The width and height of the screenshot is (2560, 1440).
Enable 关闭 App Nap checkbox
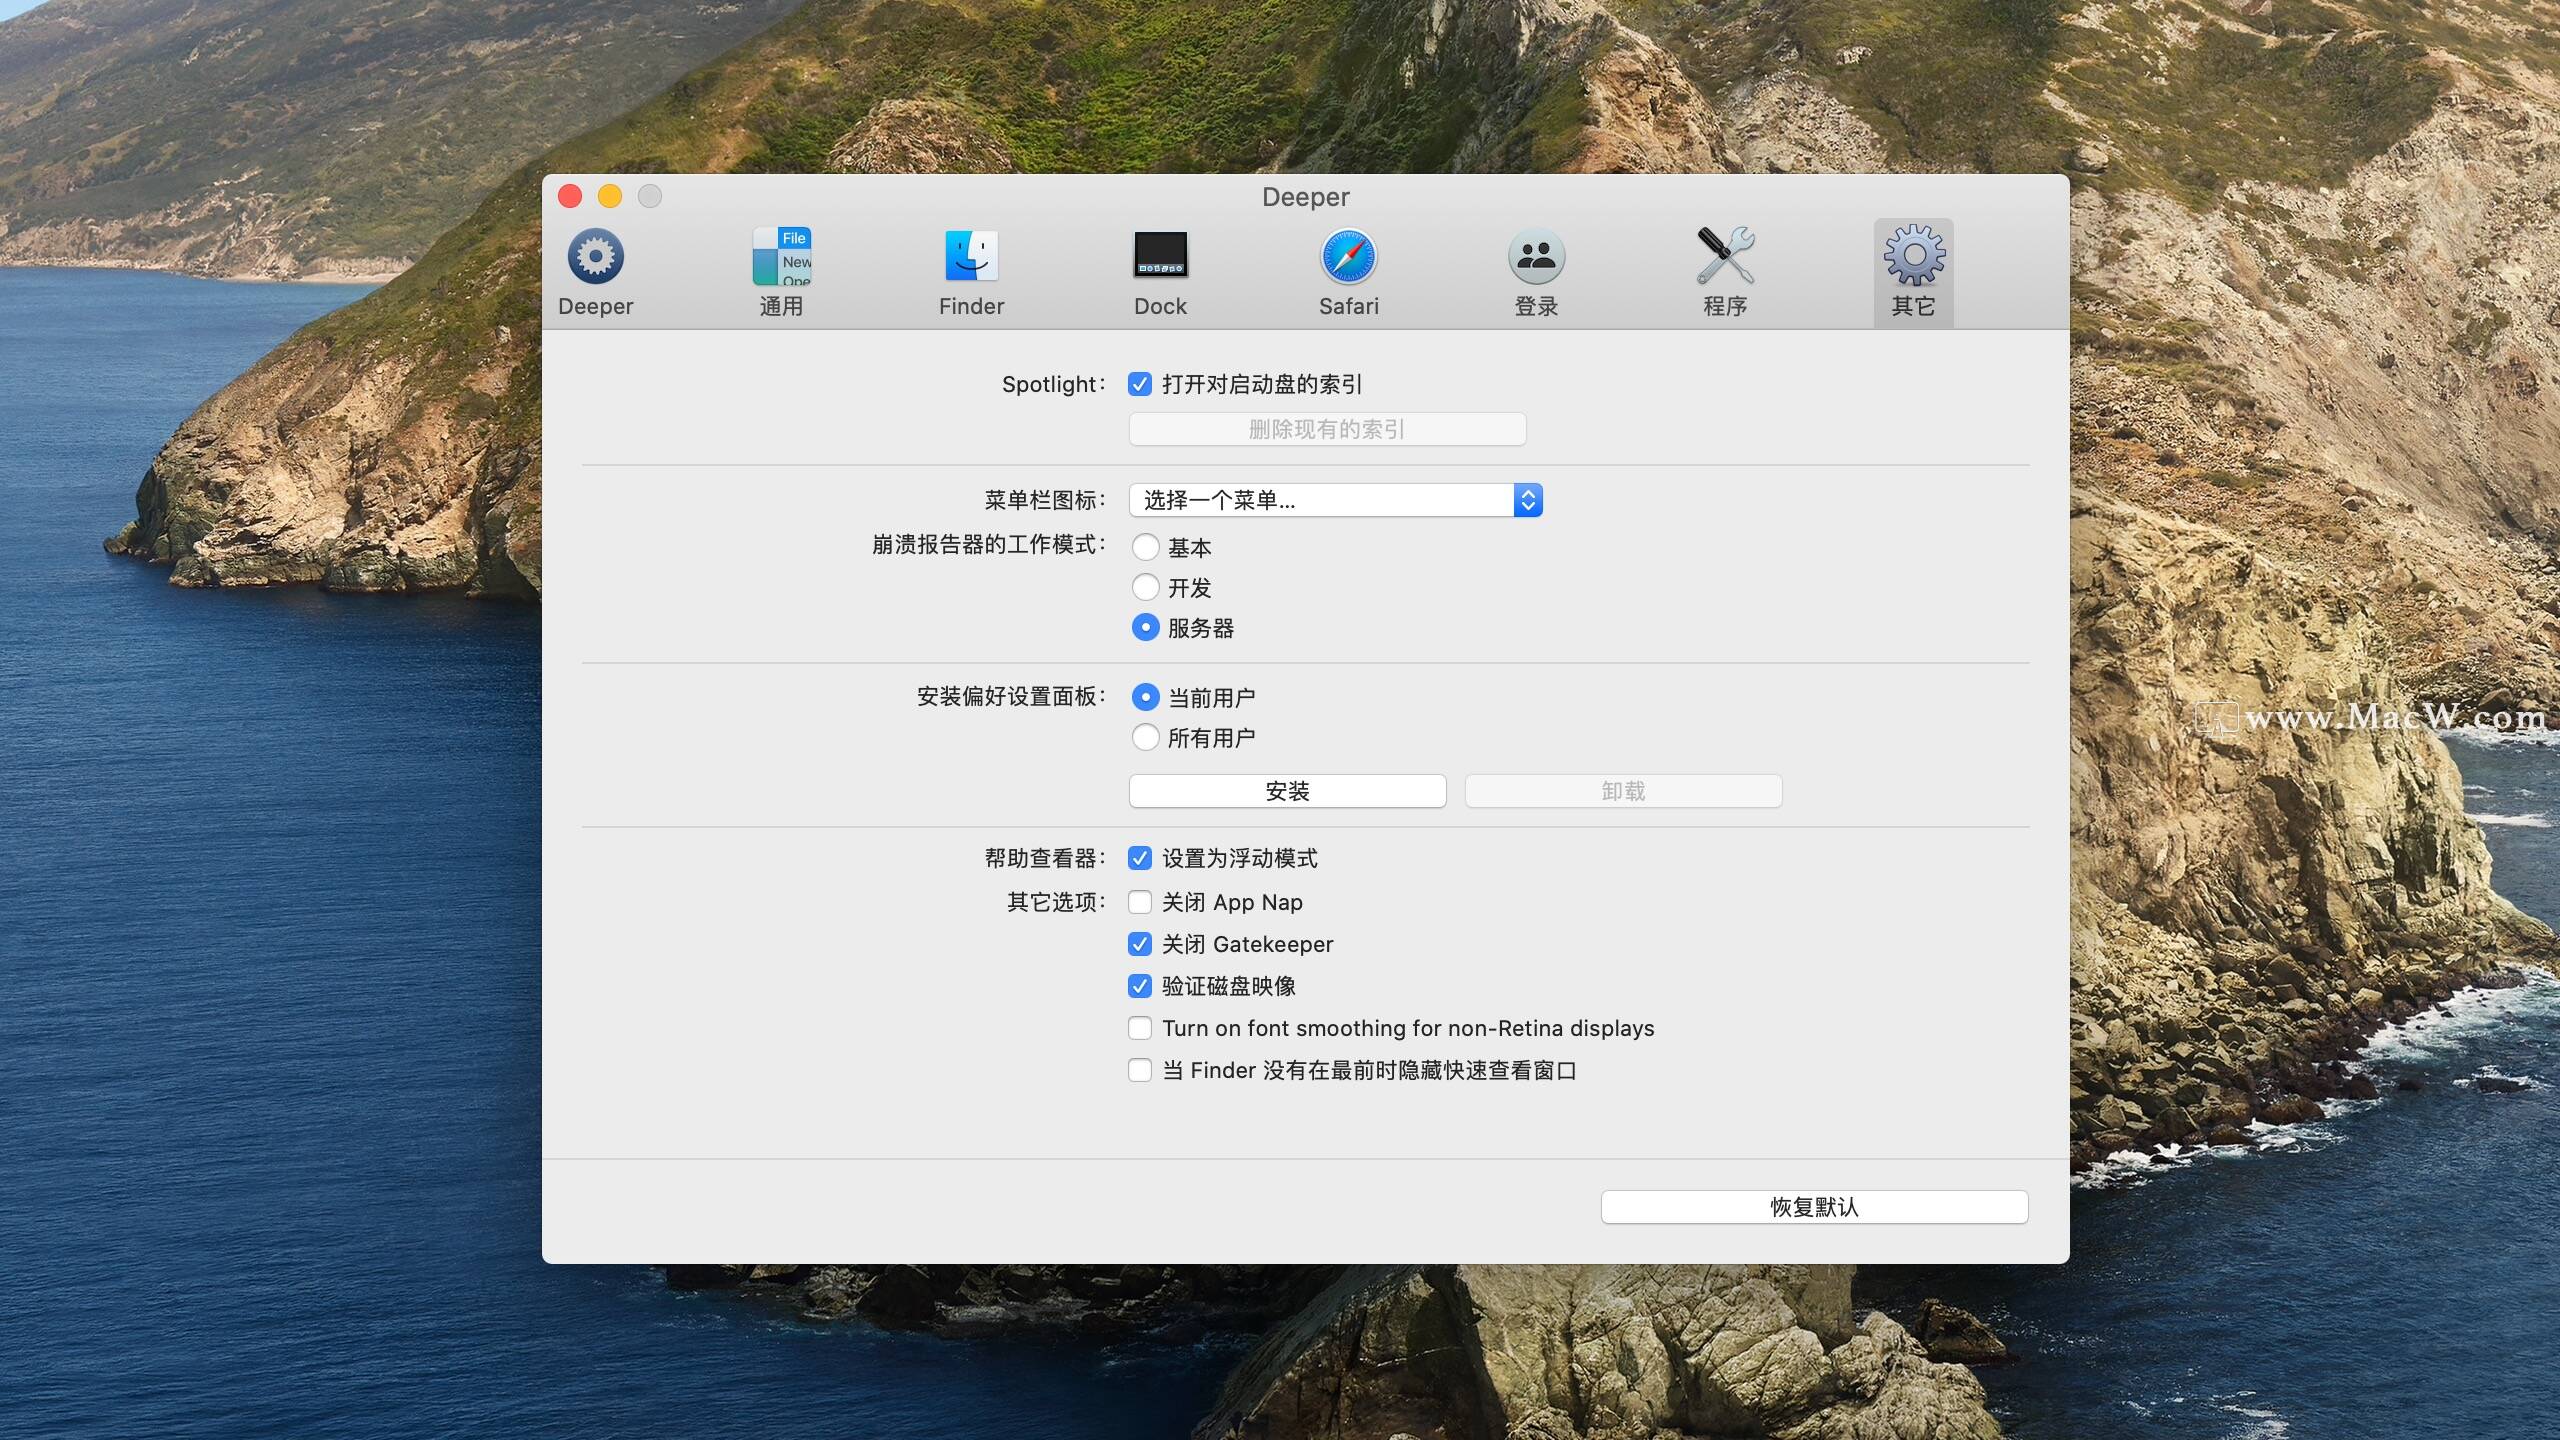point(1140,902)
